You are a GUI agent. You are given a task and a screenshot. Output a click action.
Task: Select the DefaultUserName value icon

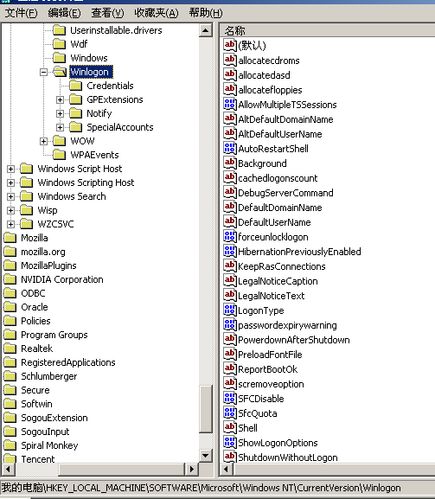[230, 222]
